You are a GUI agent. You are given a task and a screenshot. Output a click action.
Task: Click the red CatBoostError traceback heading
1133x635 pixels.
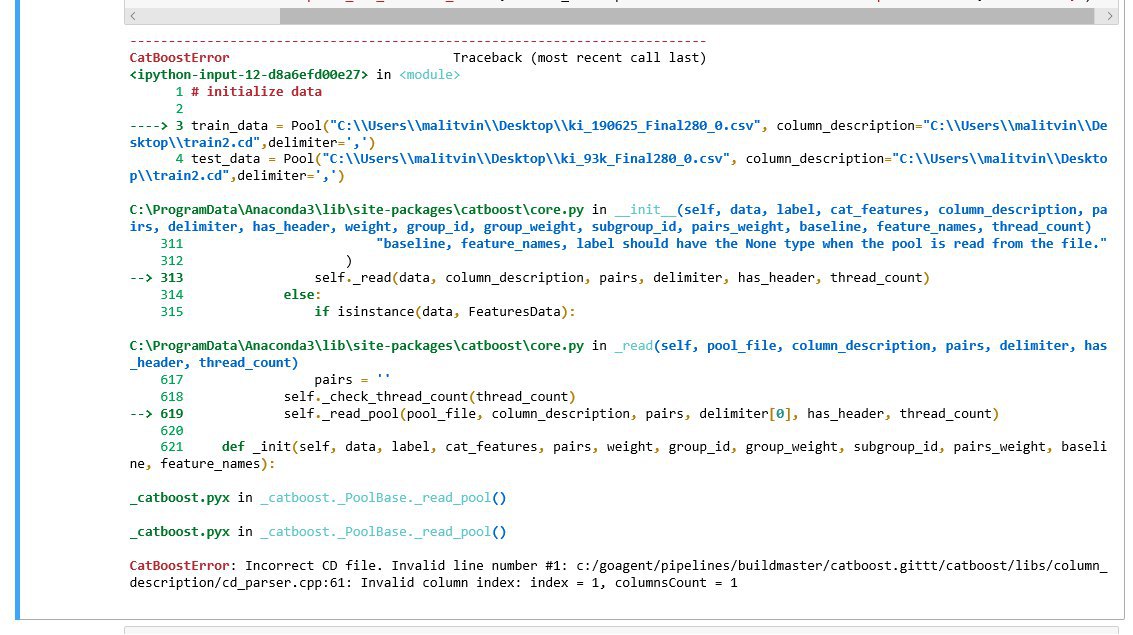[x=179, y=58]
